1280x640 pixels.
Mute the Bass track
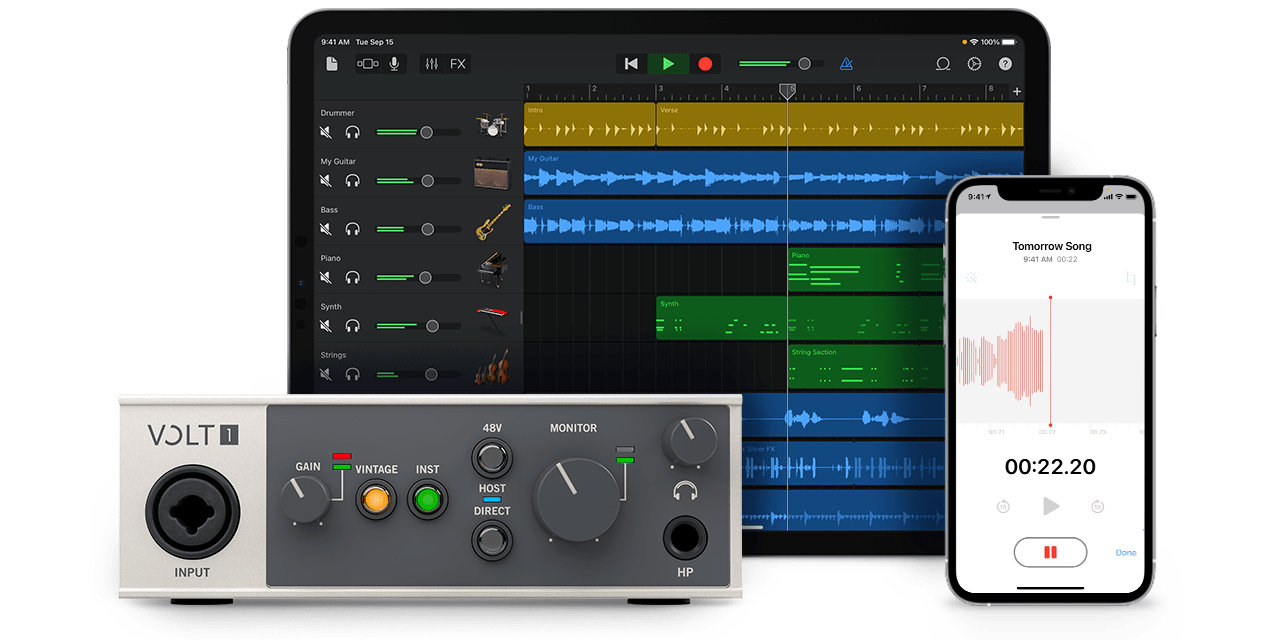326,229
